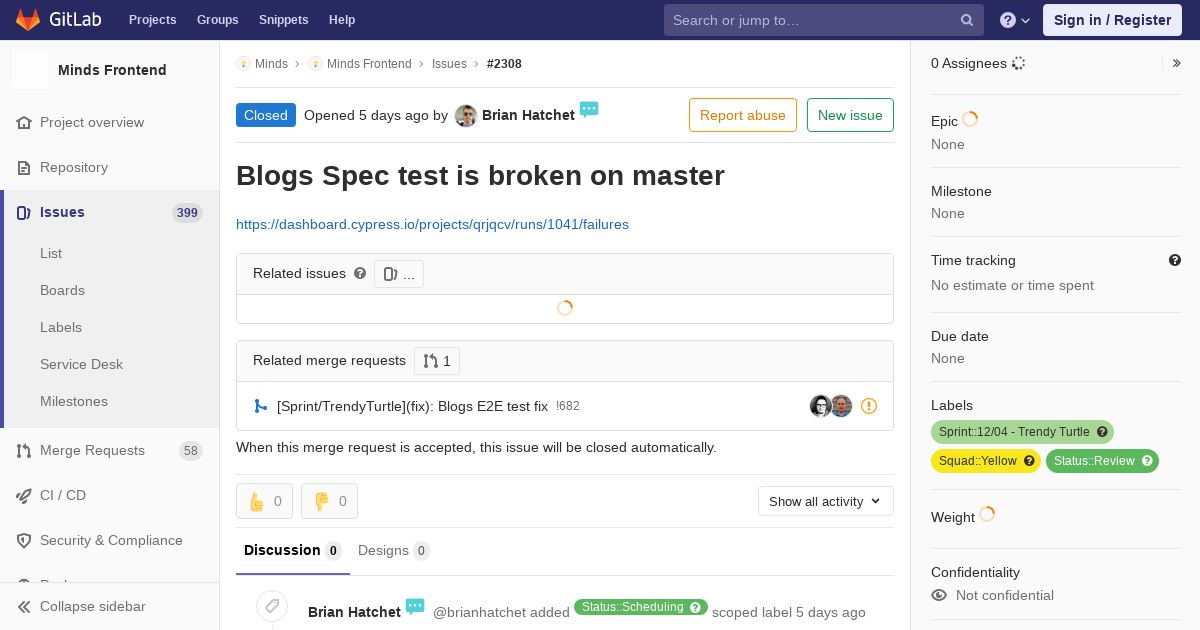The height and width of the screenshot is (630, 1200).
Task: Click the first assignee avatar on merge request
Action: click(821, 406)
